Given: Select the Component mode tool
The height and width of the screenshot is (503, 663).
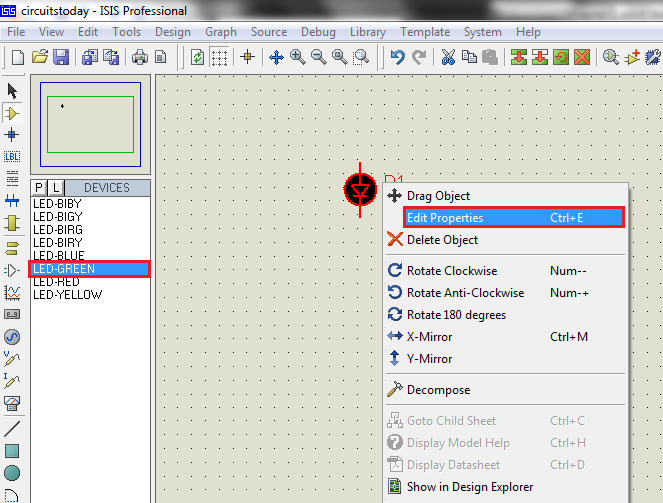Looking at the screenshot, I should 12,113.
